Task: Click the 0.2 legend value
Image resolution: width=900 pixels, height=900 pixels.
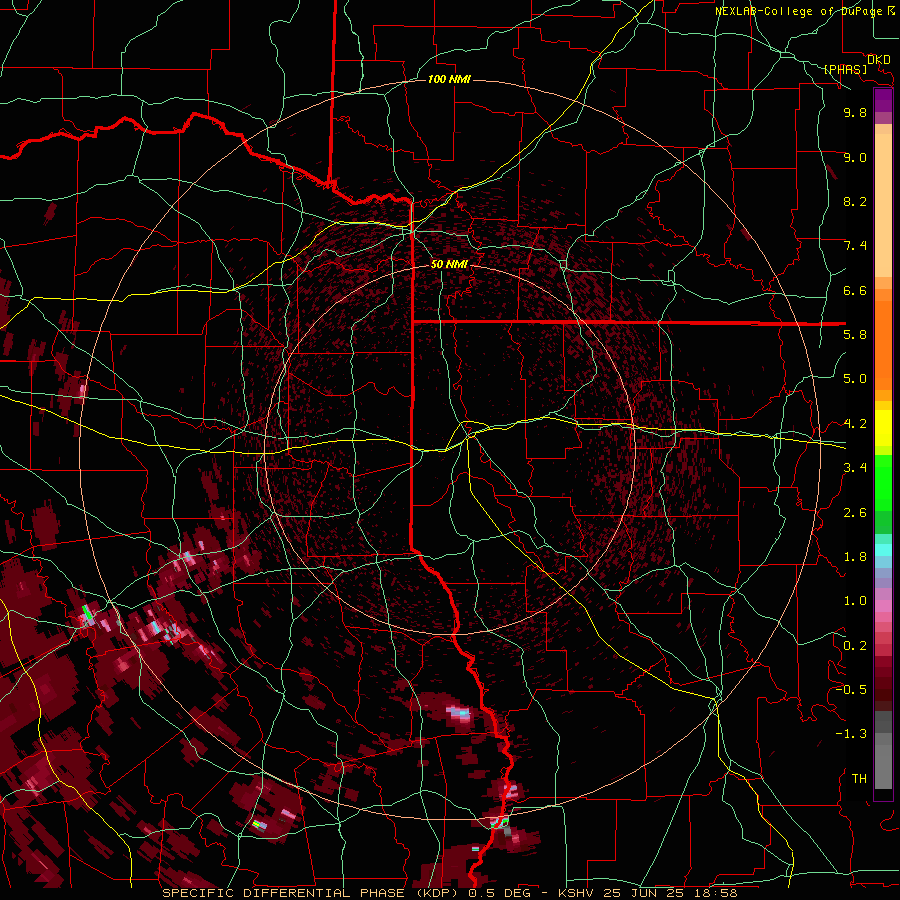Action: point(855,646)
